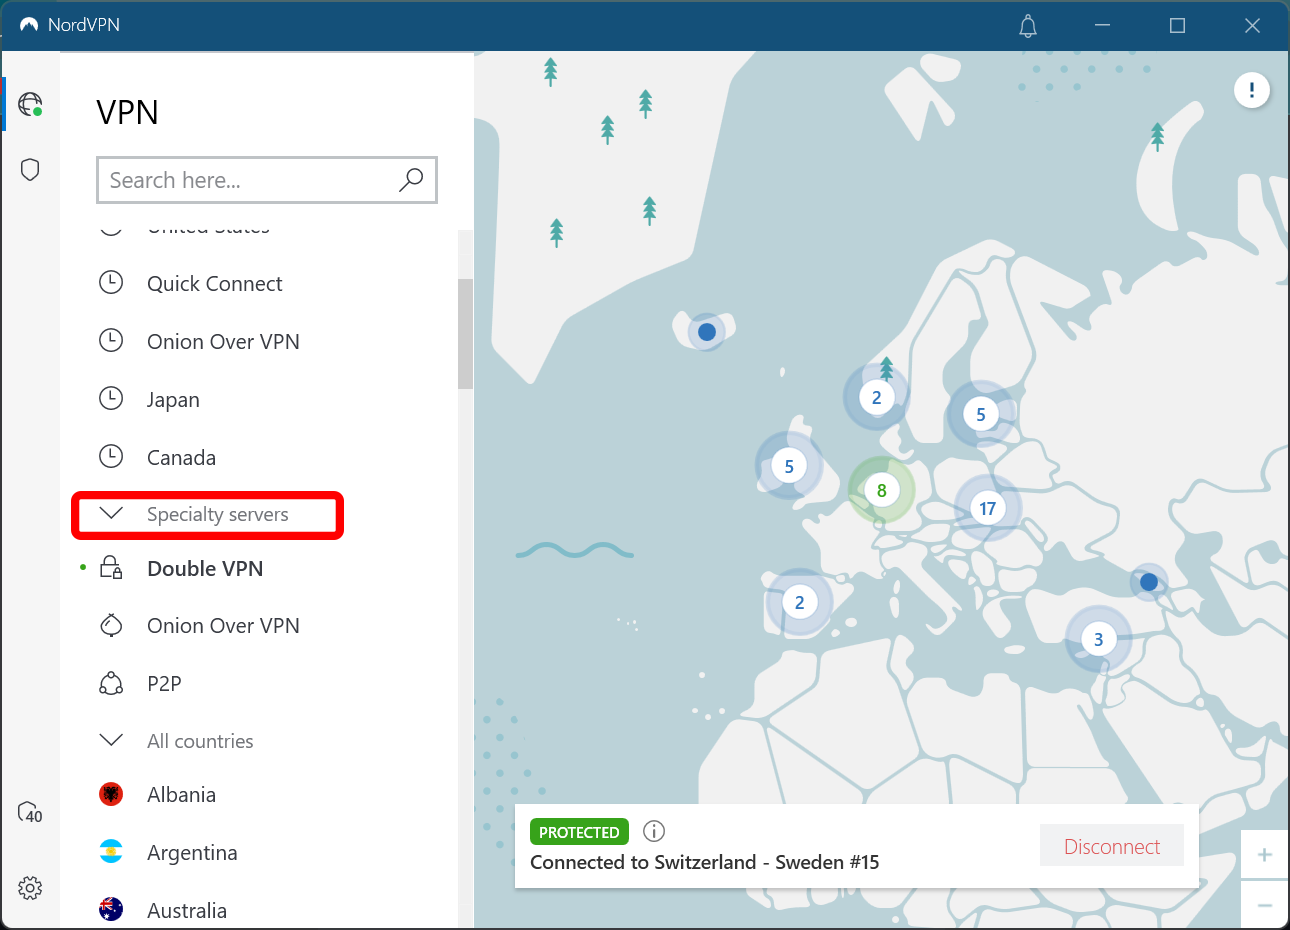Click the search magnifier icon
Screen dimensions: 1290x930
(x=411, y=180)
